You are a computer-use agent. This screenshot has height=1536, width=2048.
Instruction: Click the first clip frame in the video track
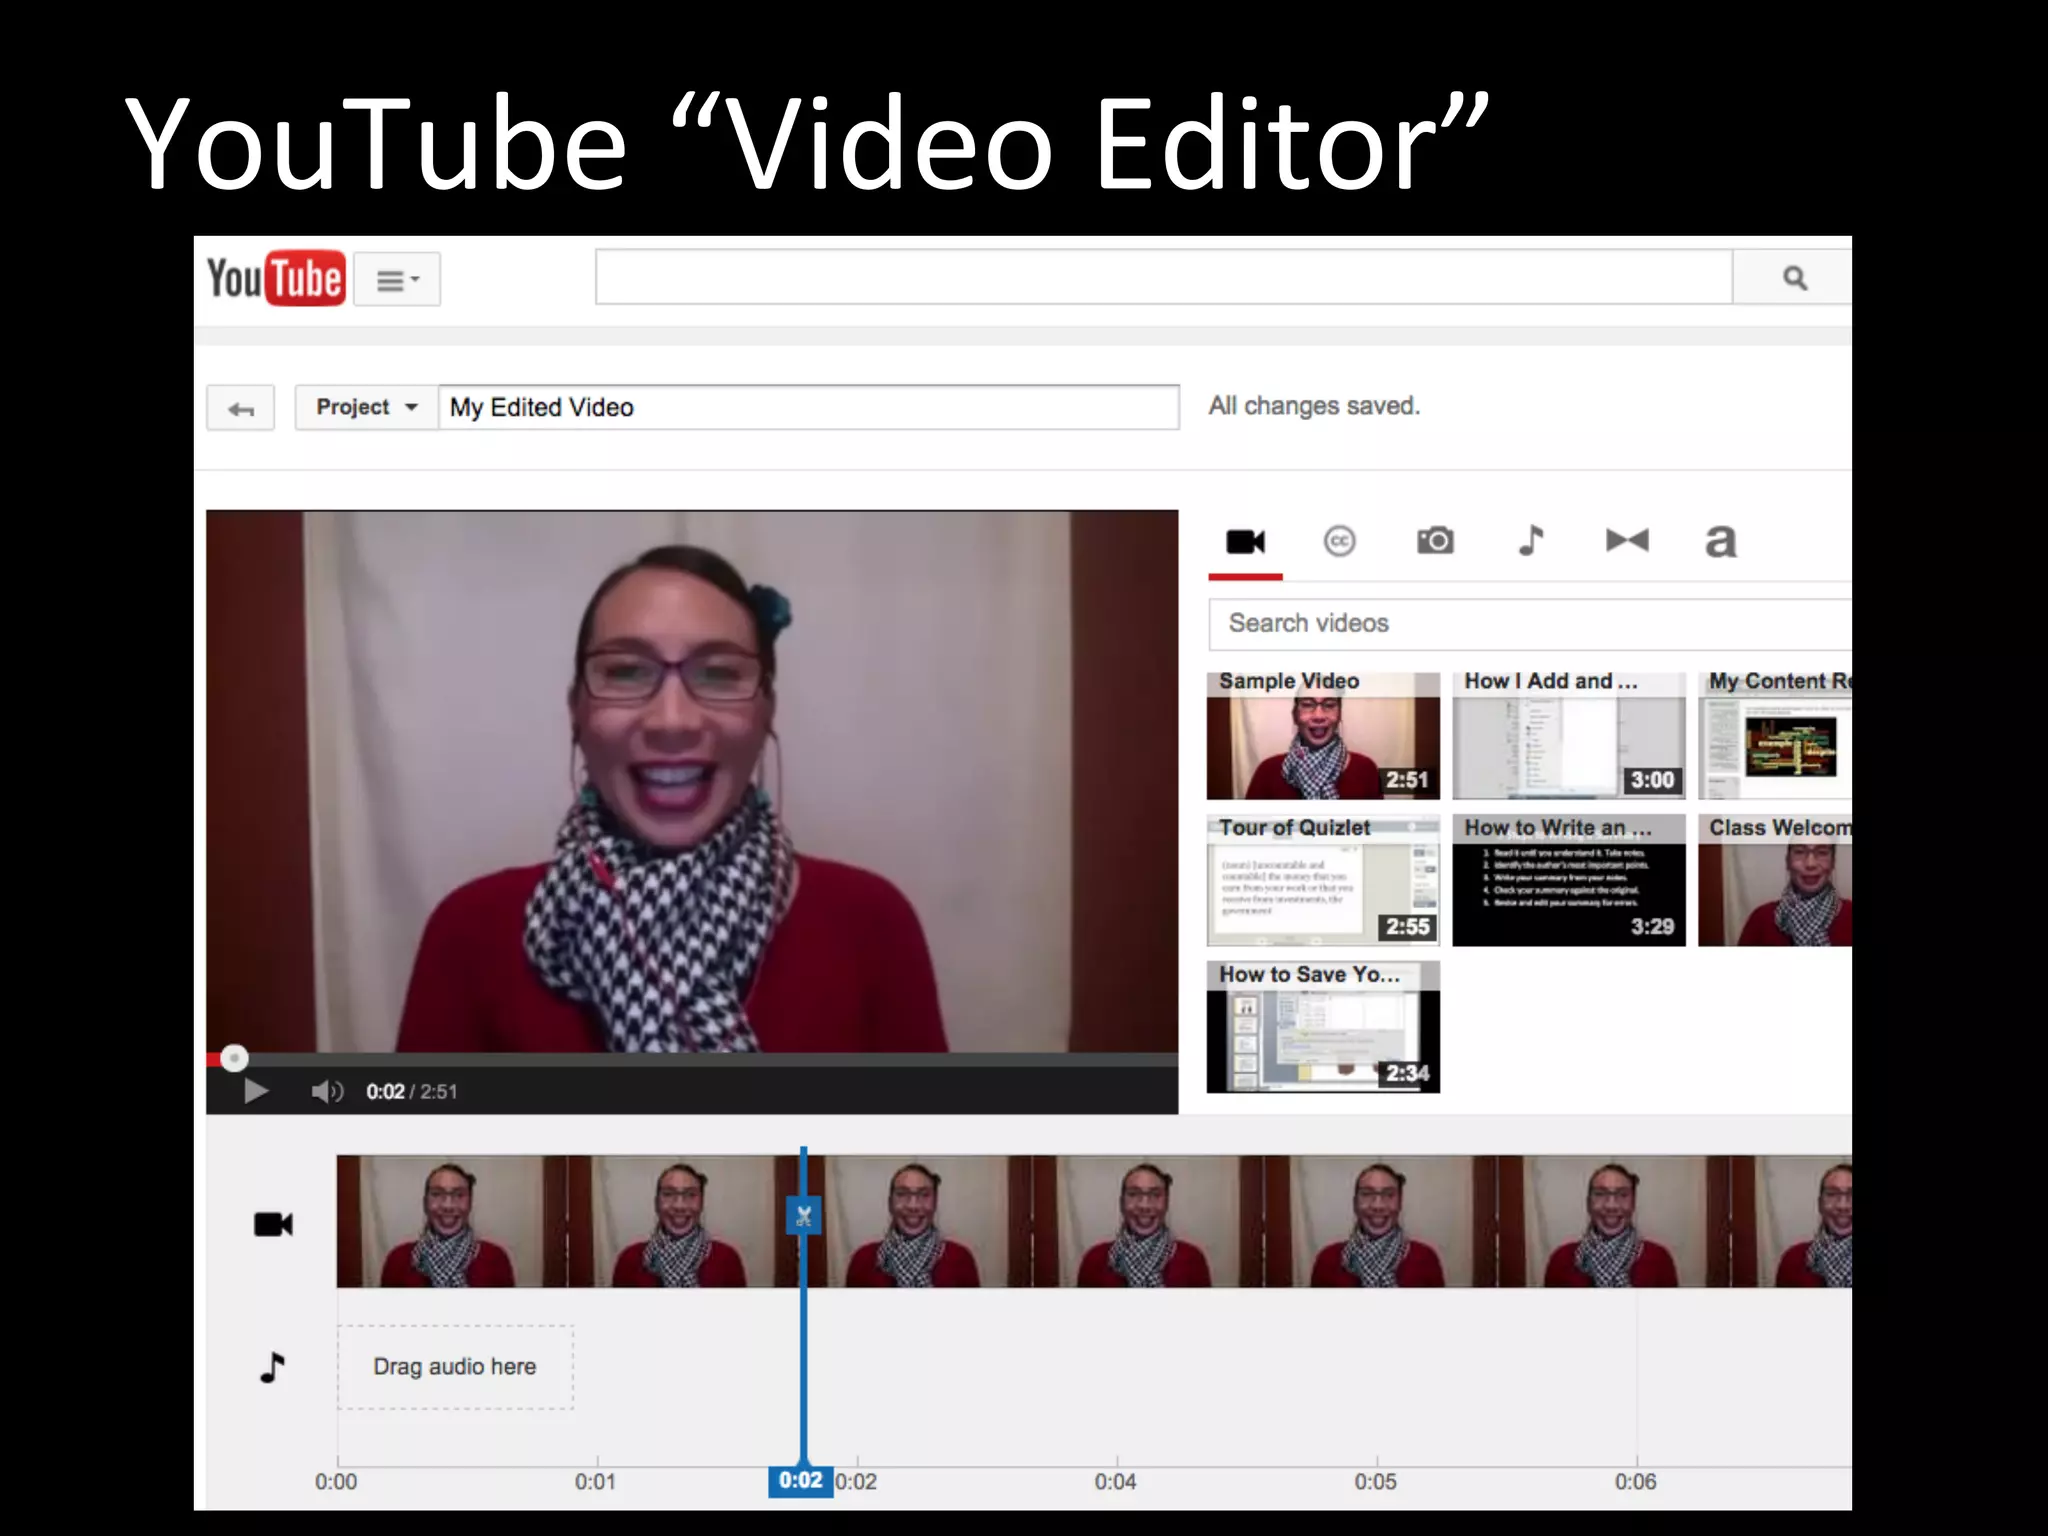451,1221
